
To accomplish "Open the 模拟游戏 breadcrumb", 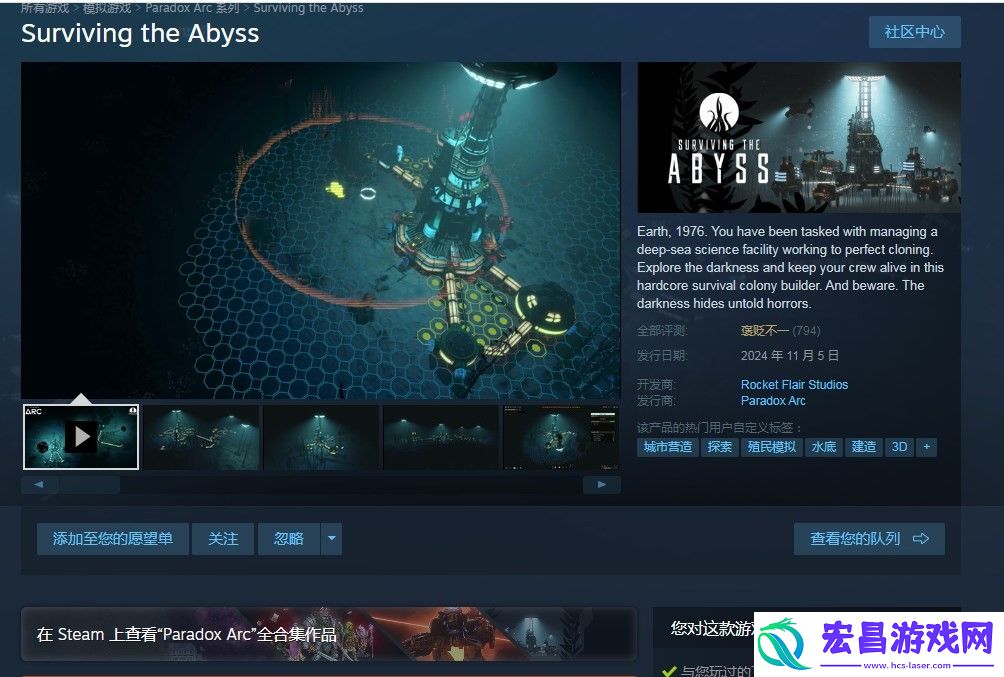I will 107,8.
